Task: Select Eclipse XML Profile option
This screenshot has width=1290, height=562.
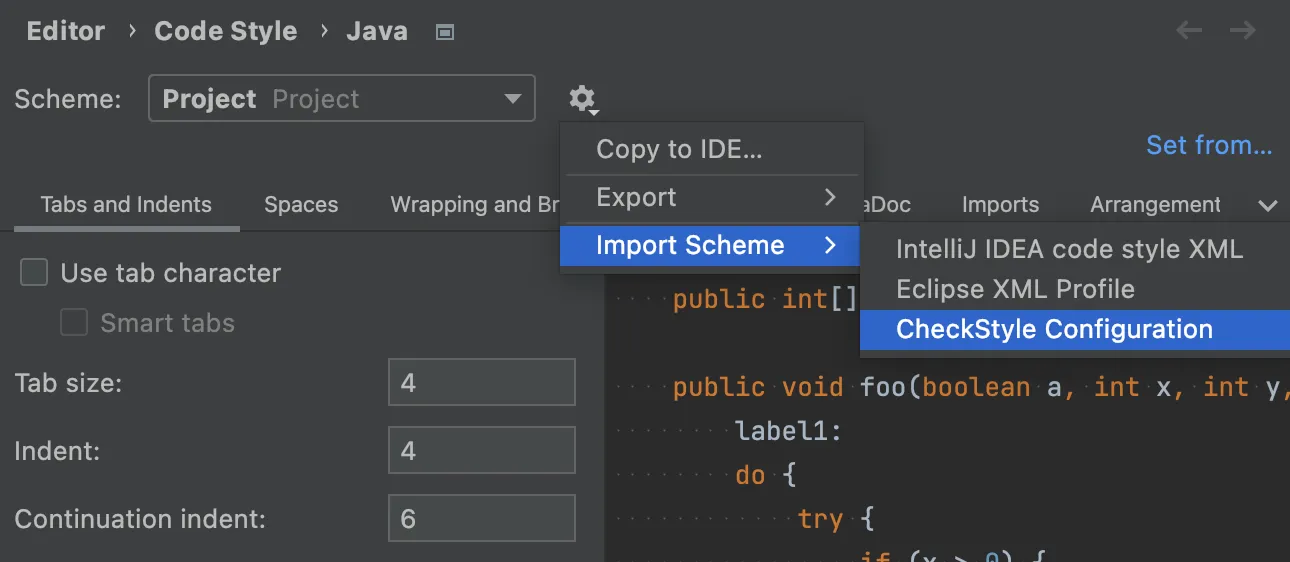Action: 1015,289
